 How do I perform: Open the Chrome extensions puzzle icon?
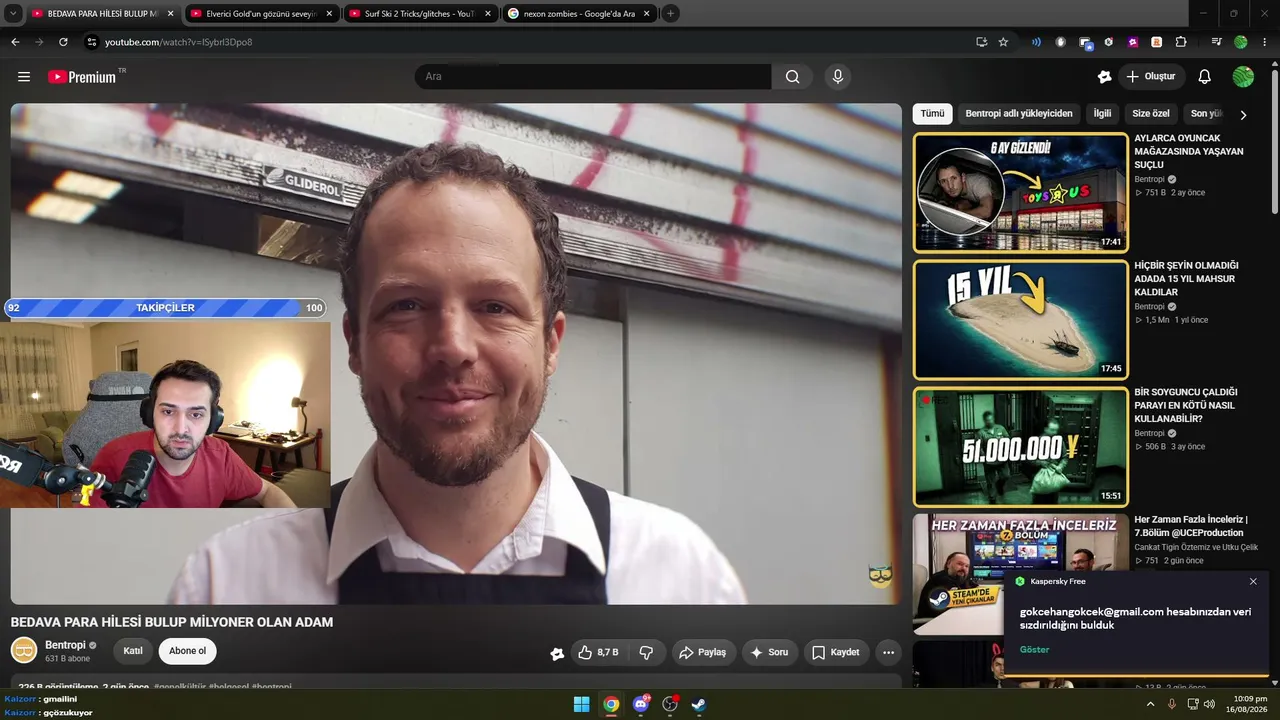[1181, 42]
